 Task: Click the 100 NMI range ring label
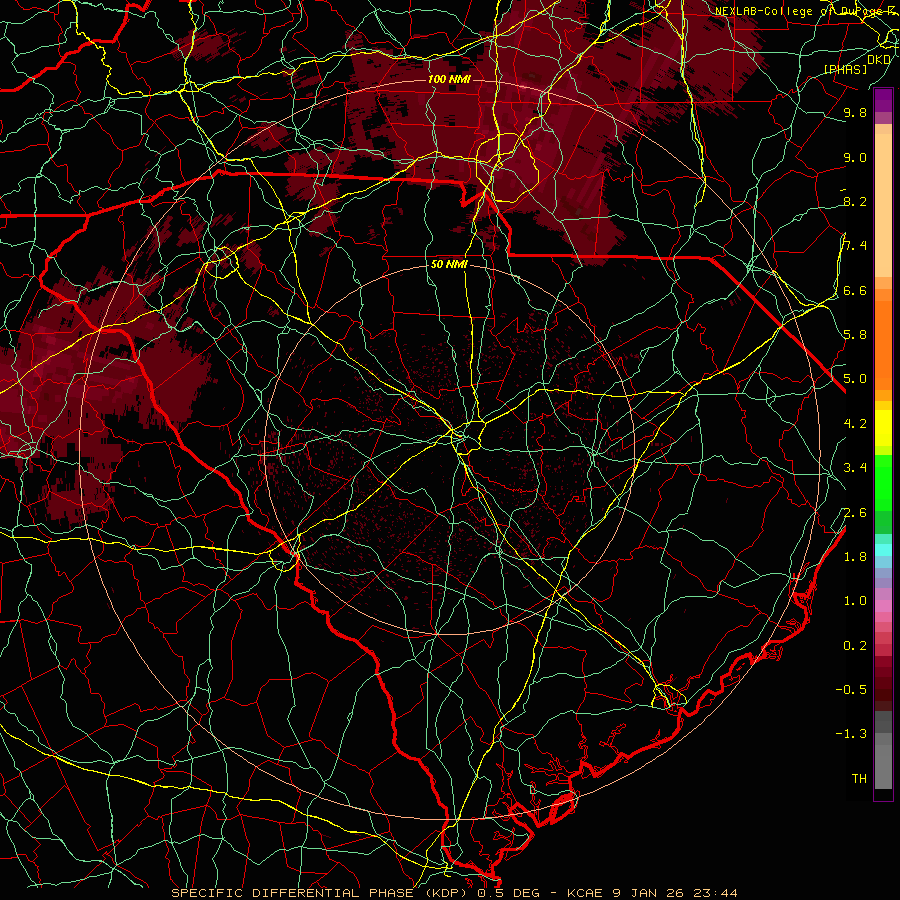pyautogui.click(x=449, y=79)
